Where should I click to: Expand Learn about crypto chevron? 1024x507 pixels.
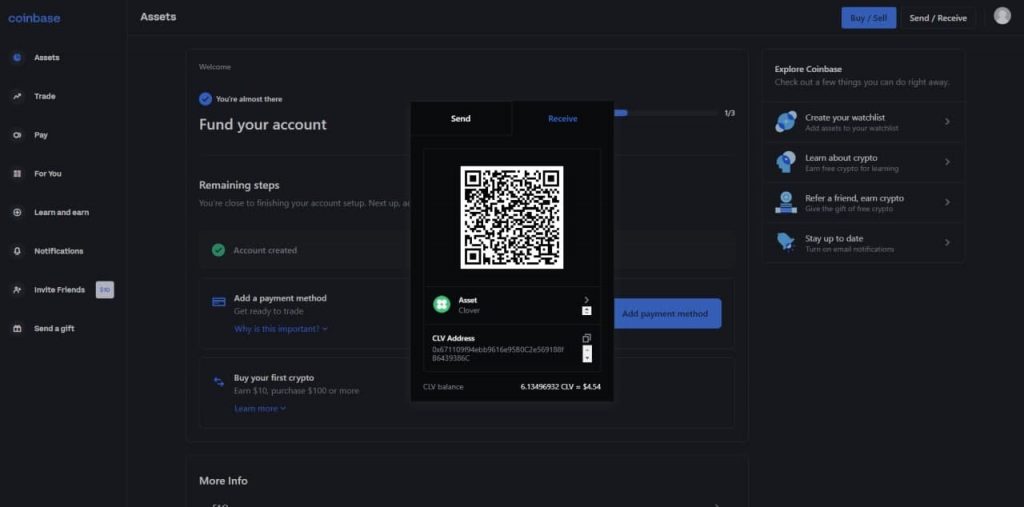pos(948,162)
